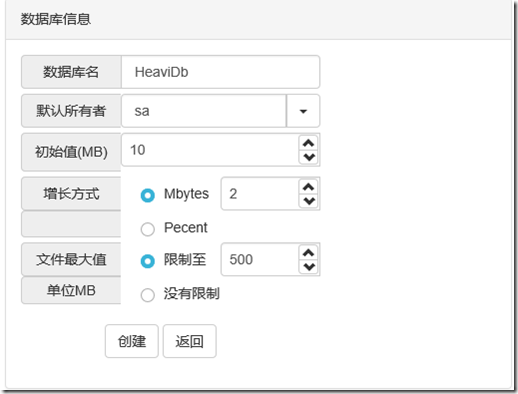Focus the max size field showing 500
This screenshot has width=518, height=394.
(x=260, y=259)
